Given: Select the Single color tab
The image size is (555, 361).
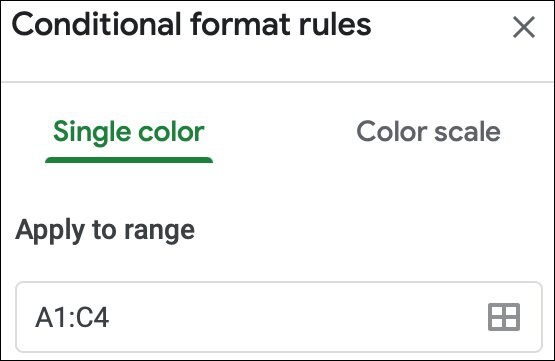Looking at the screenshot, I should click(129, 133).
